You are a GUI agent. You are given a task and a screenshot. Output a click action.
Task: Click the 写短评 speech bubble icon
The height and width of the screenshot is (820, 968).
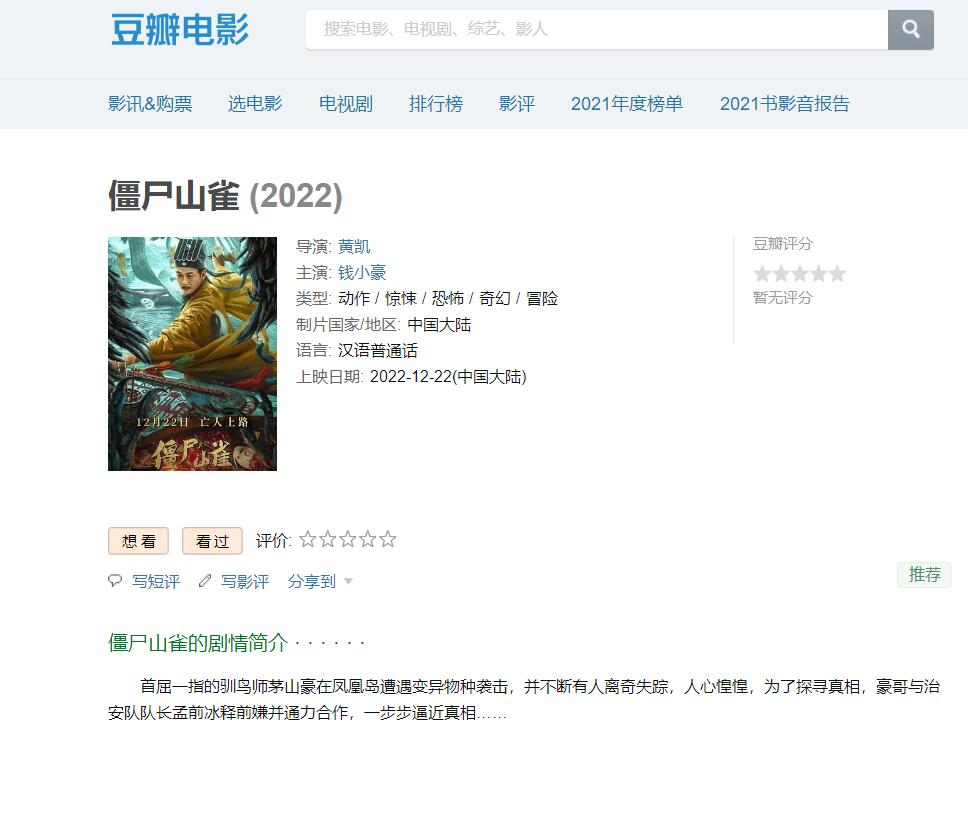115,580
